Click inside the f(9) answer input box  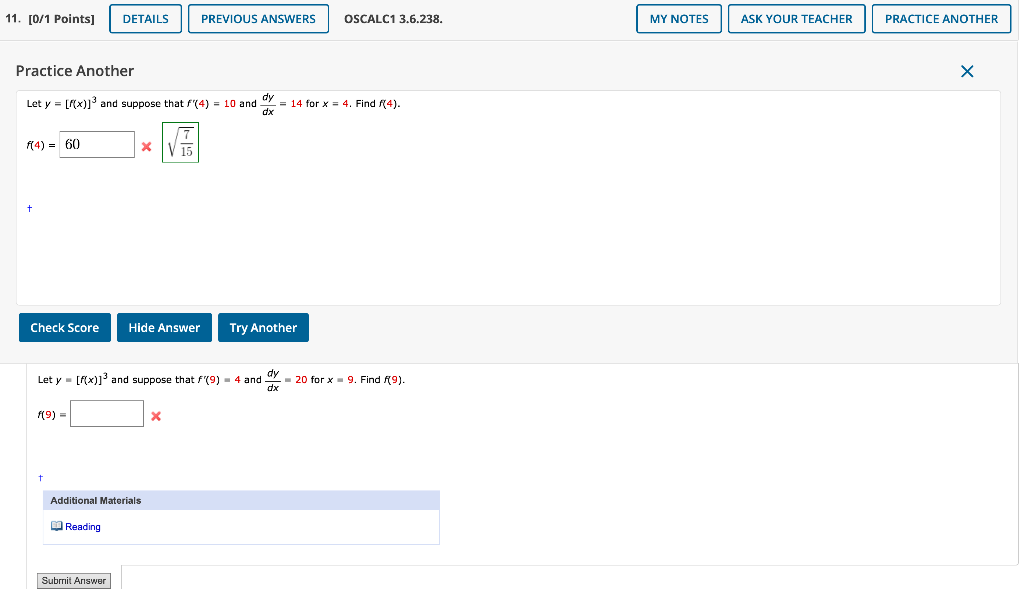pos(106,412)
